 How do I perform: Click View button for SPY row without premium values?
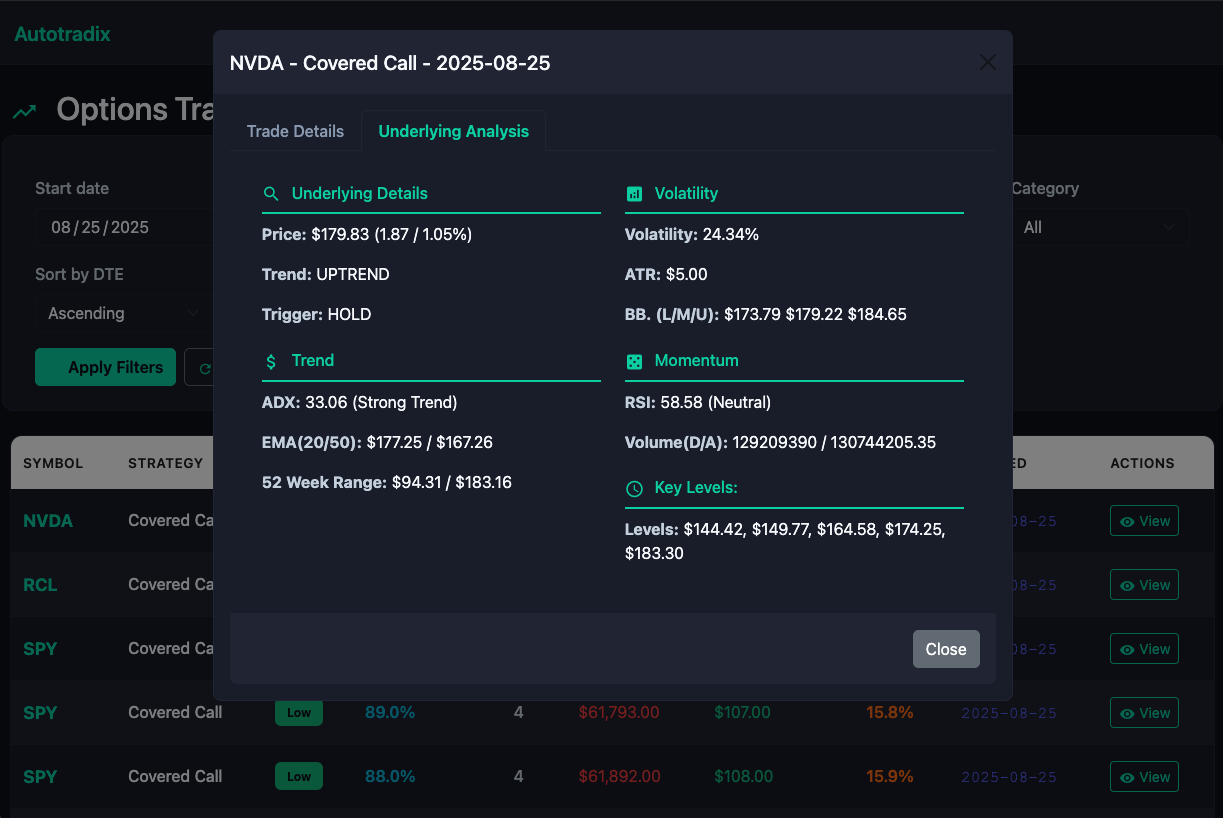(1144, 649)
